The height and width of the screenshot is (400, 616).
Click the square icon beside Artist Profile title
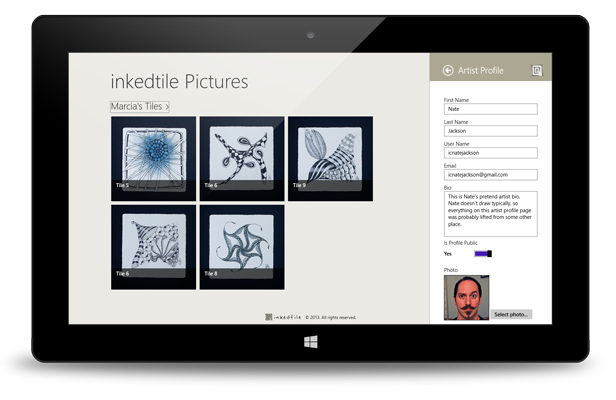(537, 70)
